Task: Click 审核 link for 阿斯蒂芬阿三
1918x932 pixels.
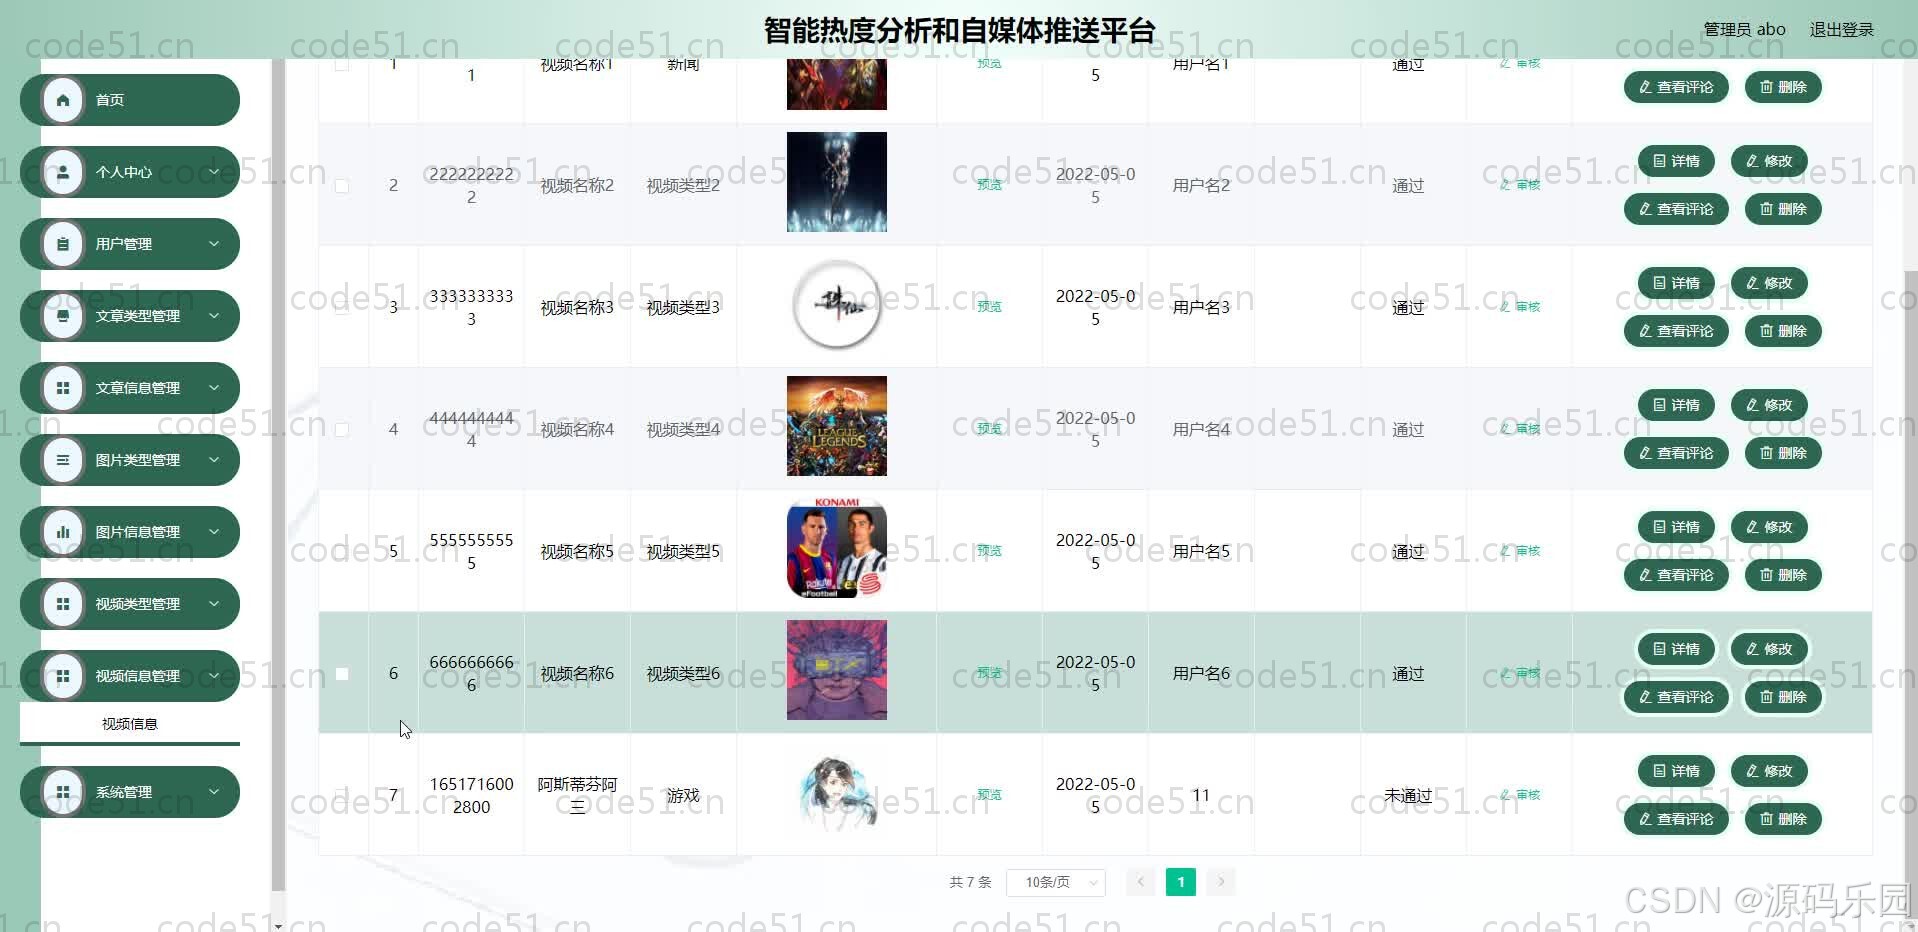Action: [x=1521, y=794]
